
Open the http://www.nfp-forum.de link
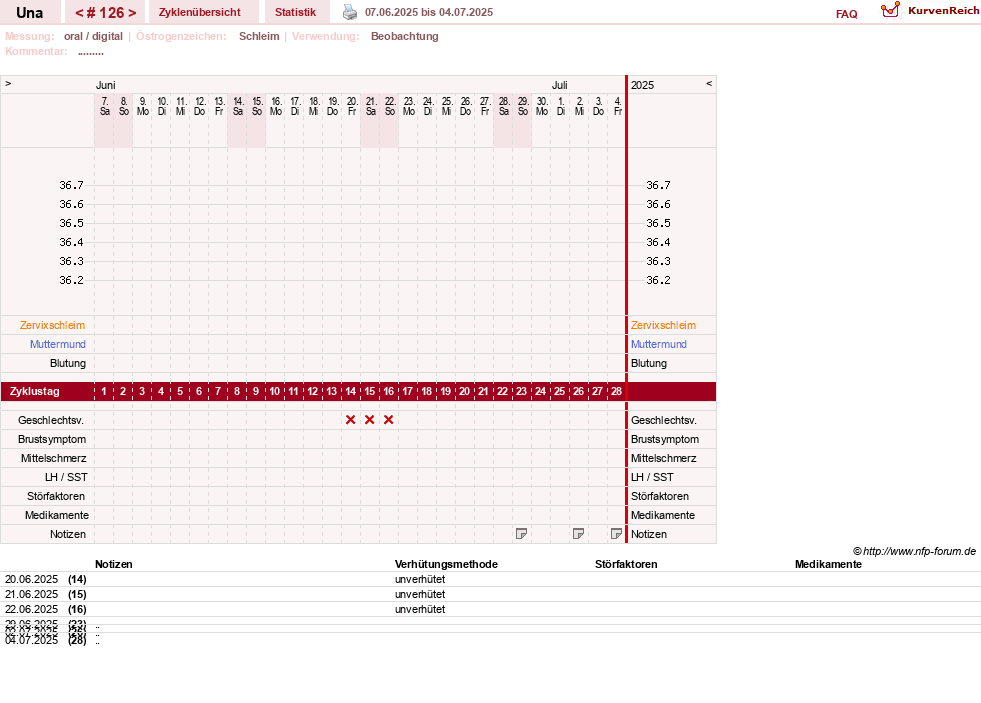pyautogui.click(x=919, y=551)
